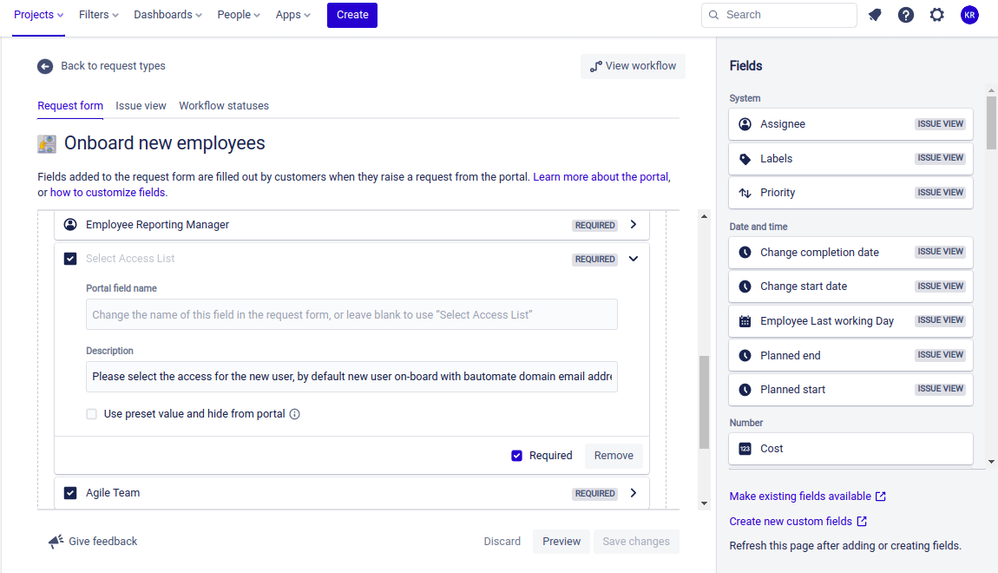Enable Use preset value and hide from portal
Image resolution: width=998 pixels, height=573 pixels.
92,414
